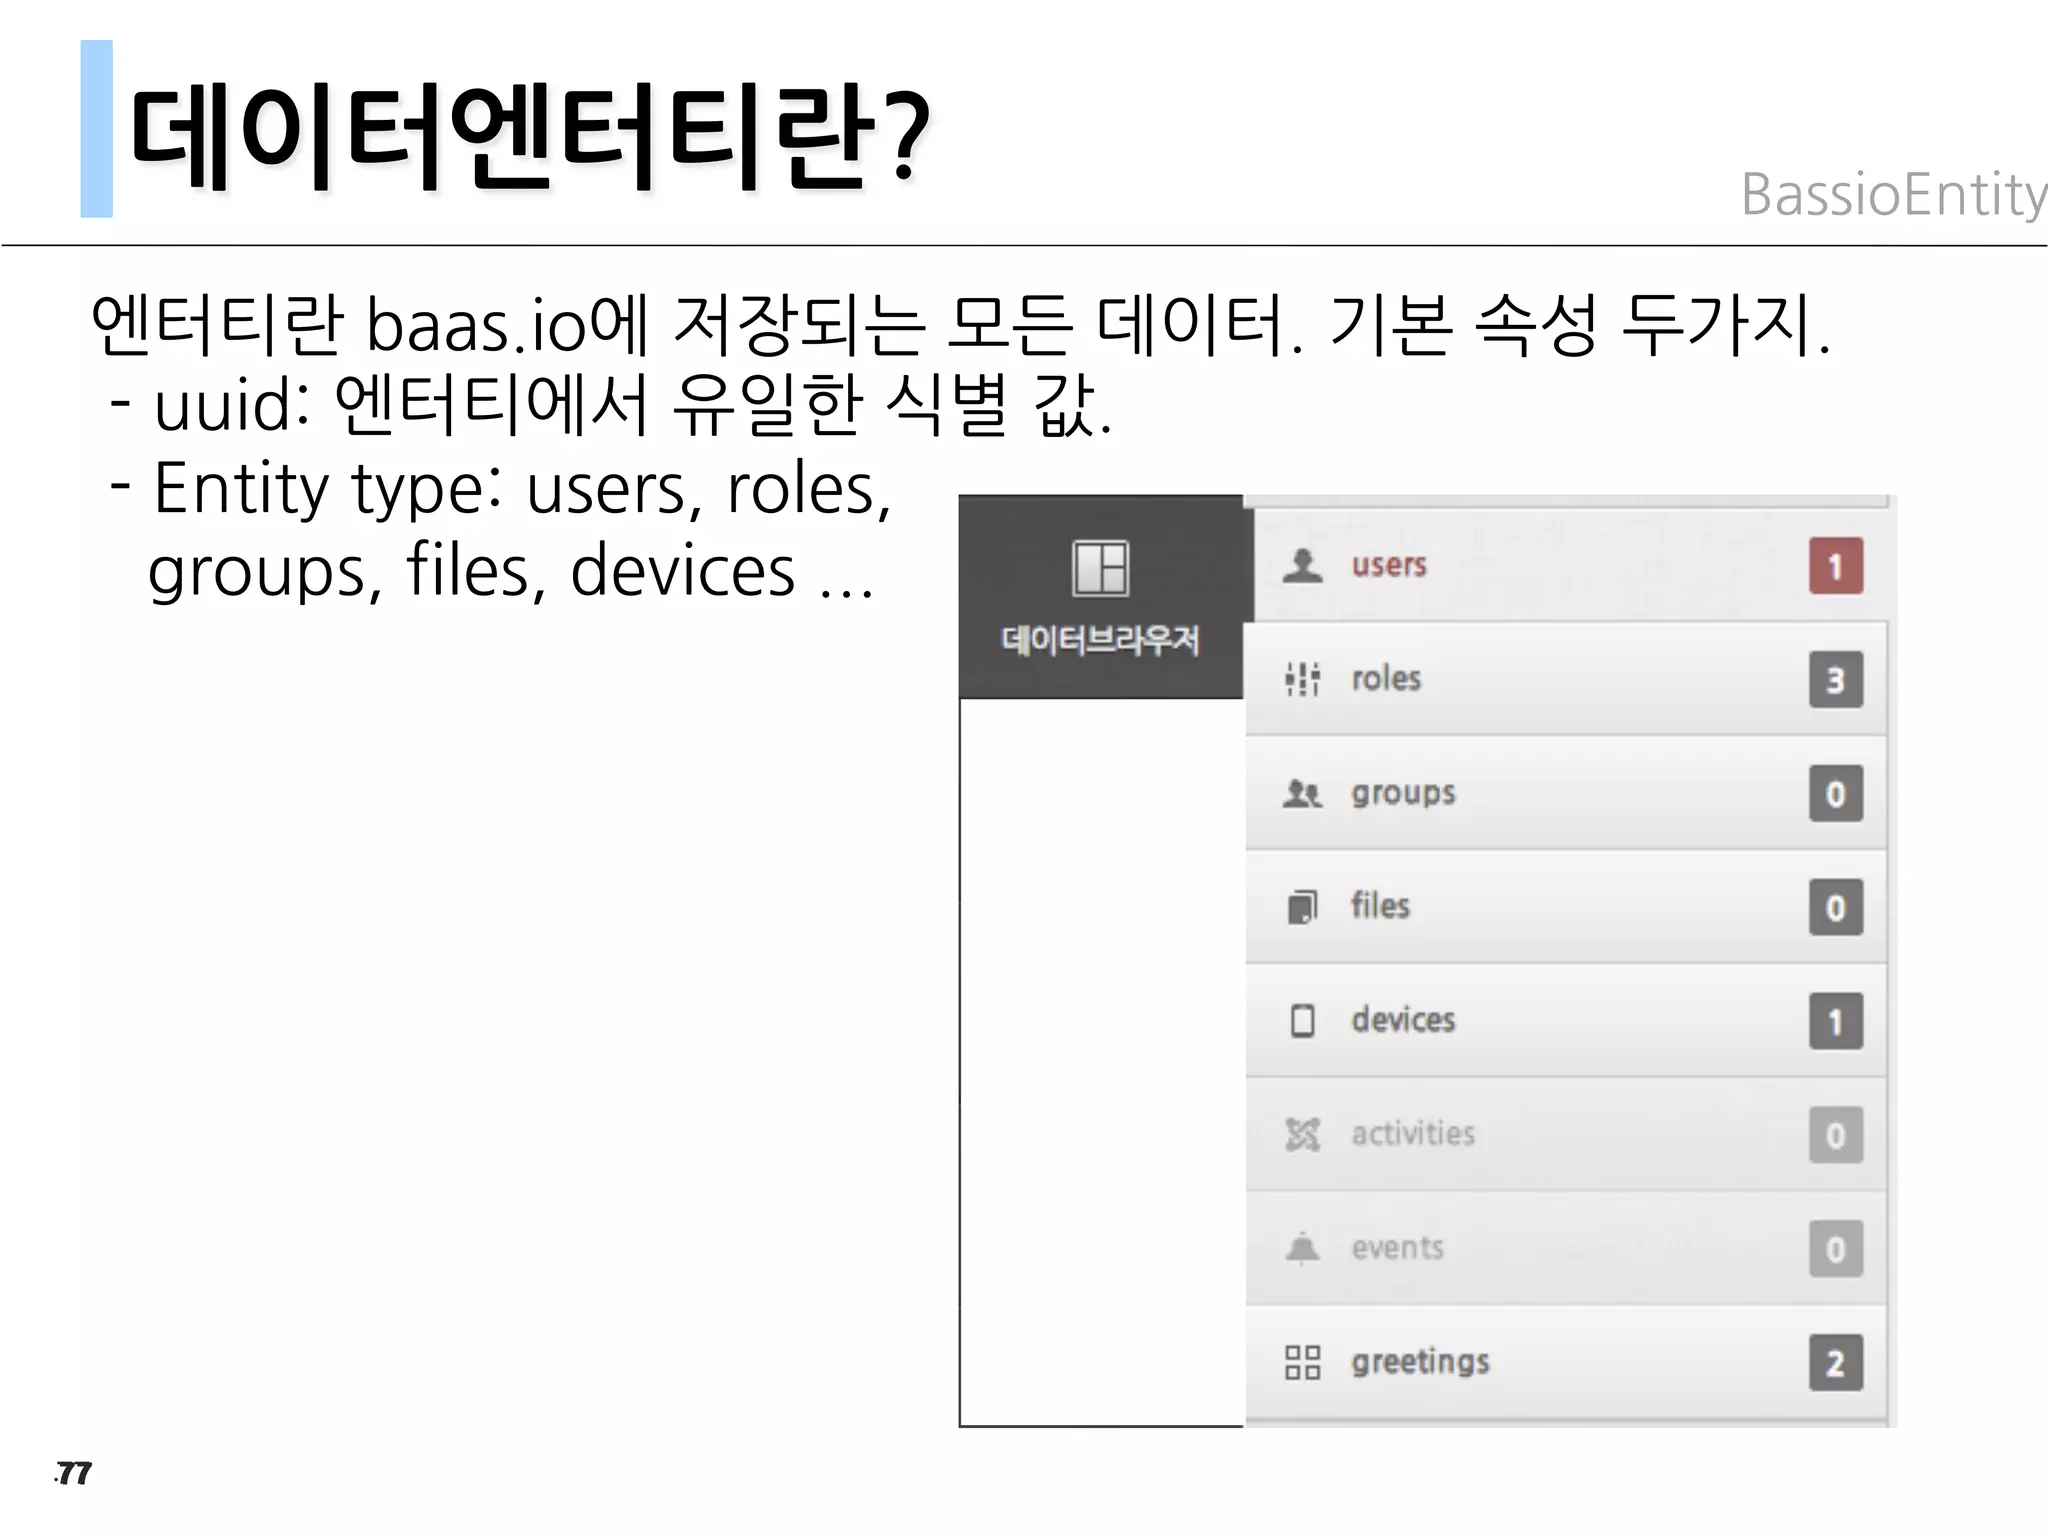Click the files count badge 0
Screen dimensions: 2048x1536
click(x=1836, y=908)
